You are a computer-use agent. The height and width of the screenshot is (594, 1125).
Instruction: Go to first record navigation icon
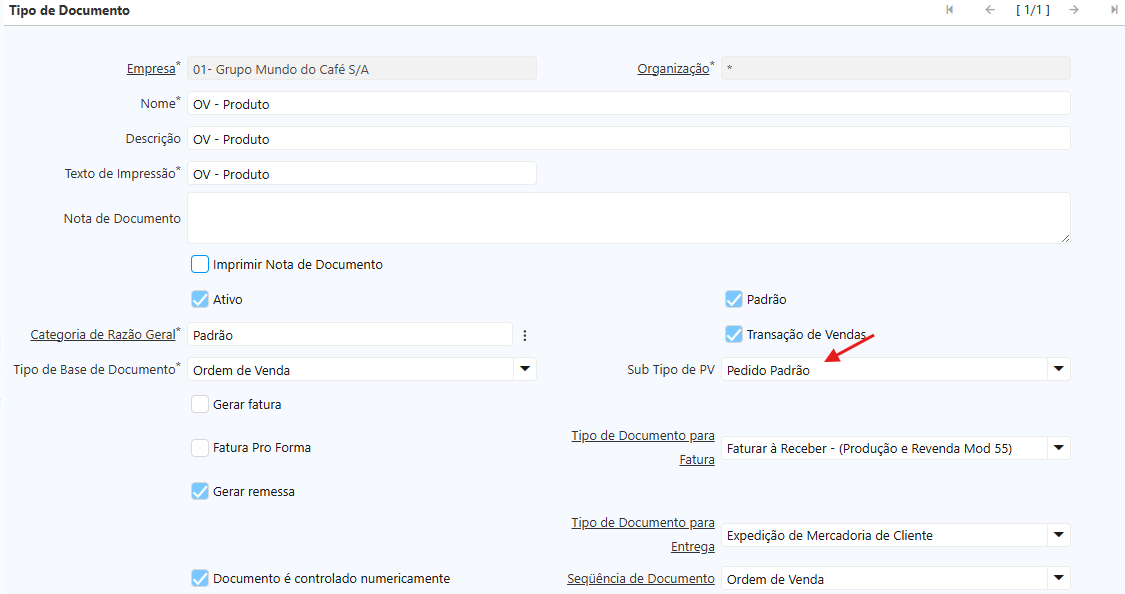click(949, 10)
